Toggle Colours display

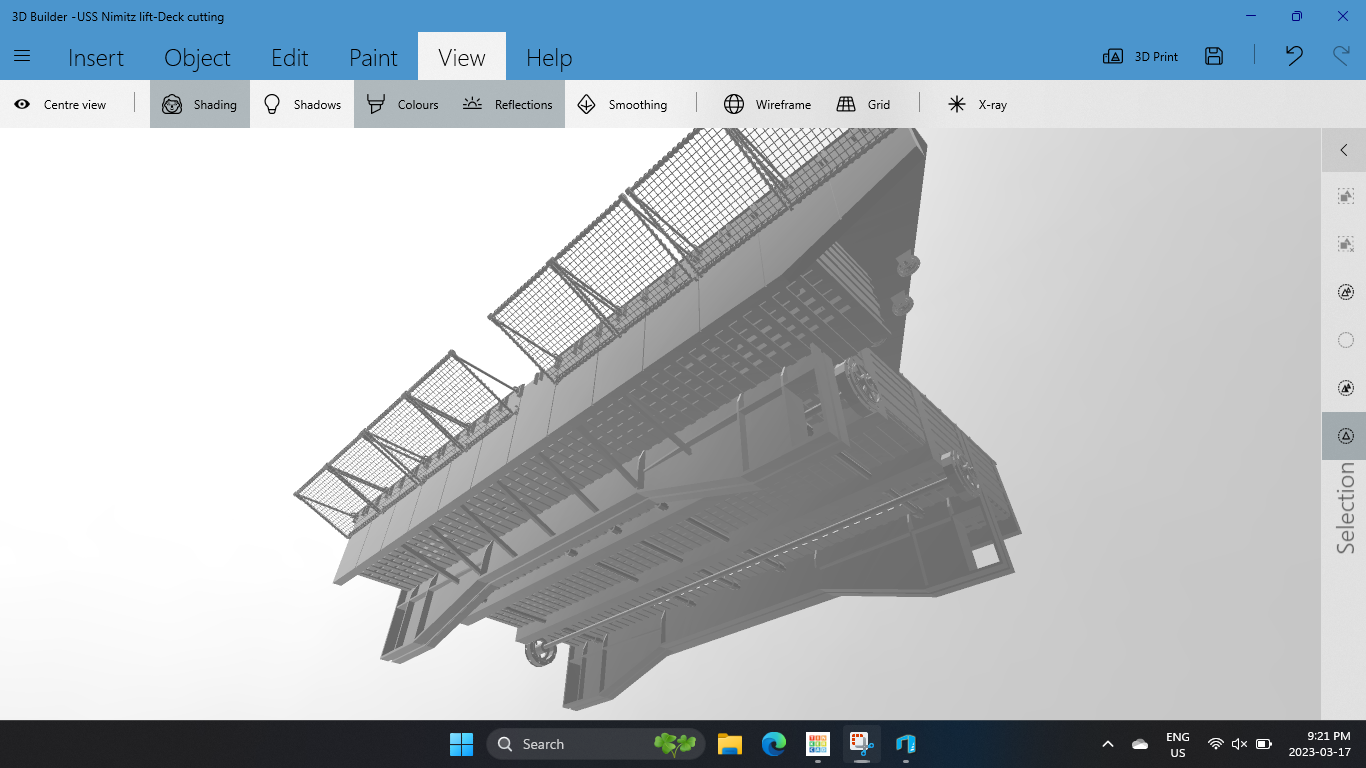pyautogui.click(x=403, y=104)
